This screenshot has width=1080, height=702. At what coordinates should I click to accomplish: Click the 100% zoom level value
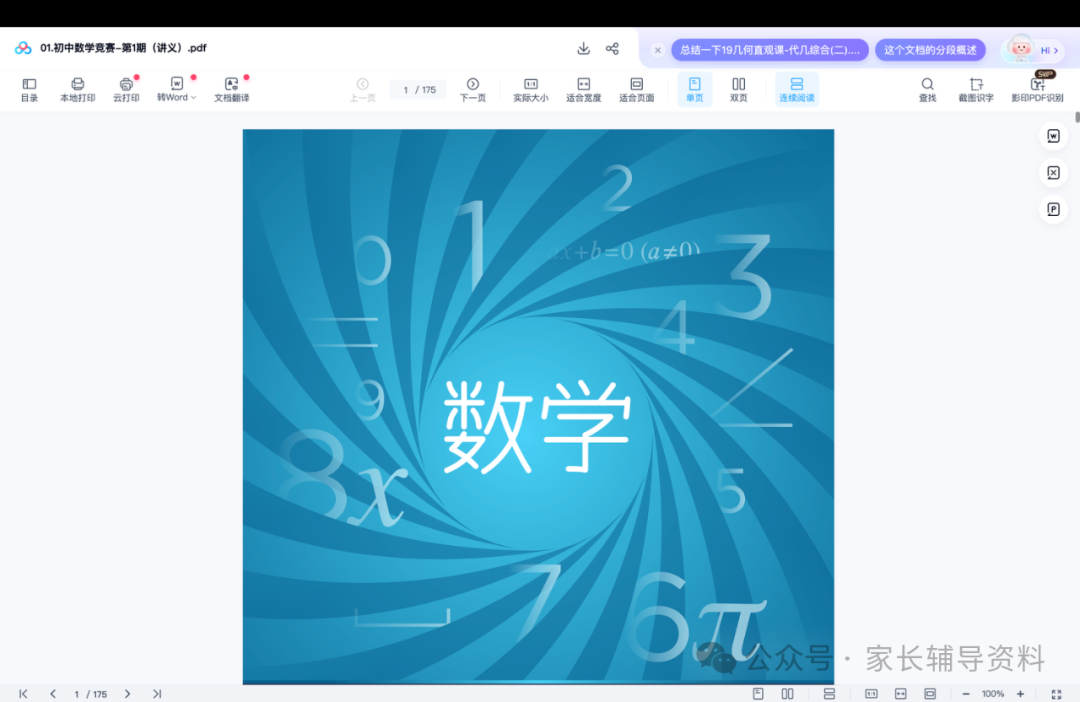(993, 694)
